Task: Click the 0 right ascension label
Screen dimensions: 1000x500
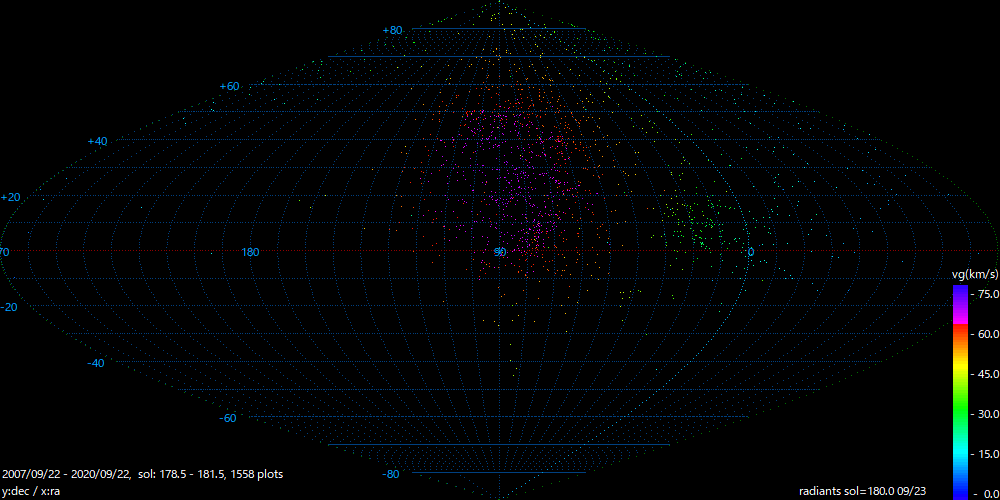Action: (751, 252)
